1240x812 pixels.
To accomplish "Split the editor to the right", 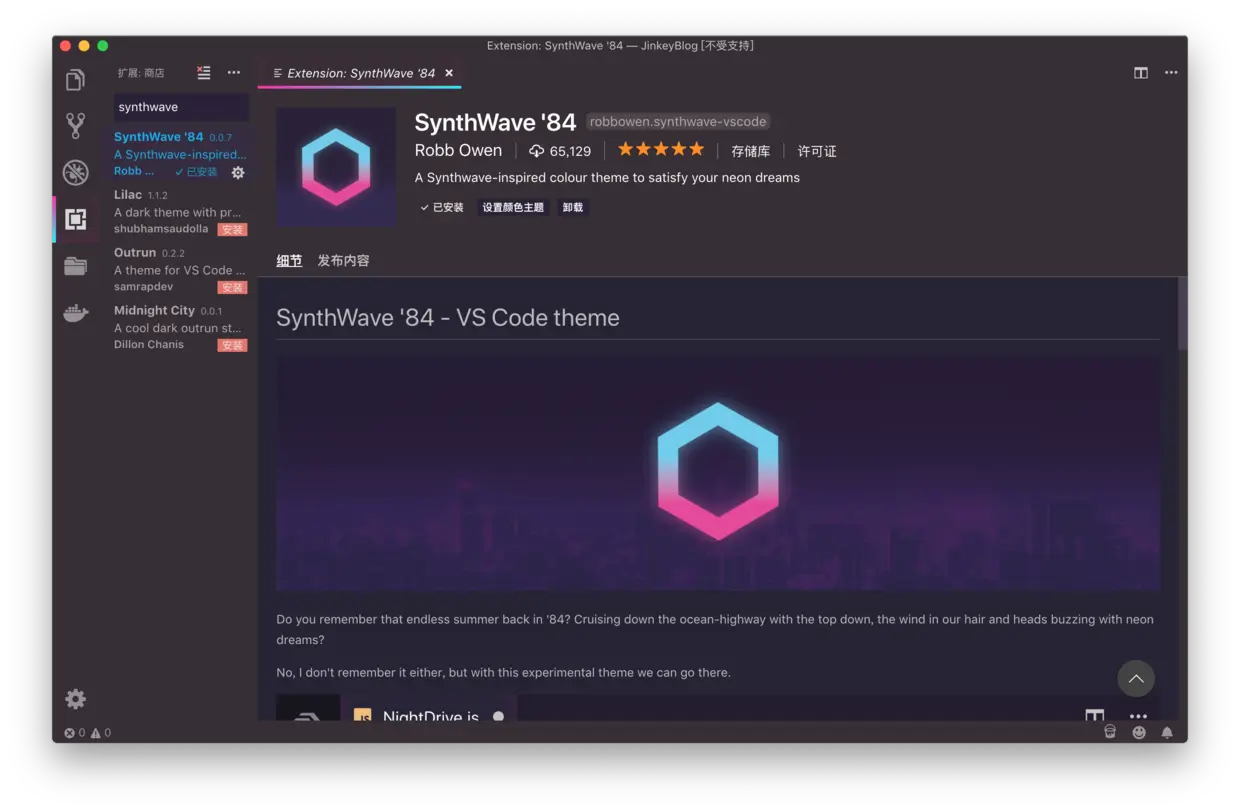I will pyautogui.click(x=1141, y=73).
